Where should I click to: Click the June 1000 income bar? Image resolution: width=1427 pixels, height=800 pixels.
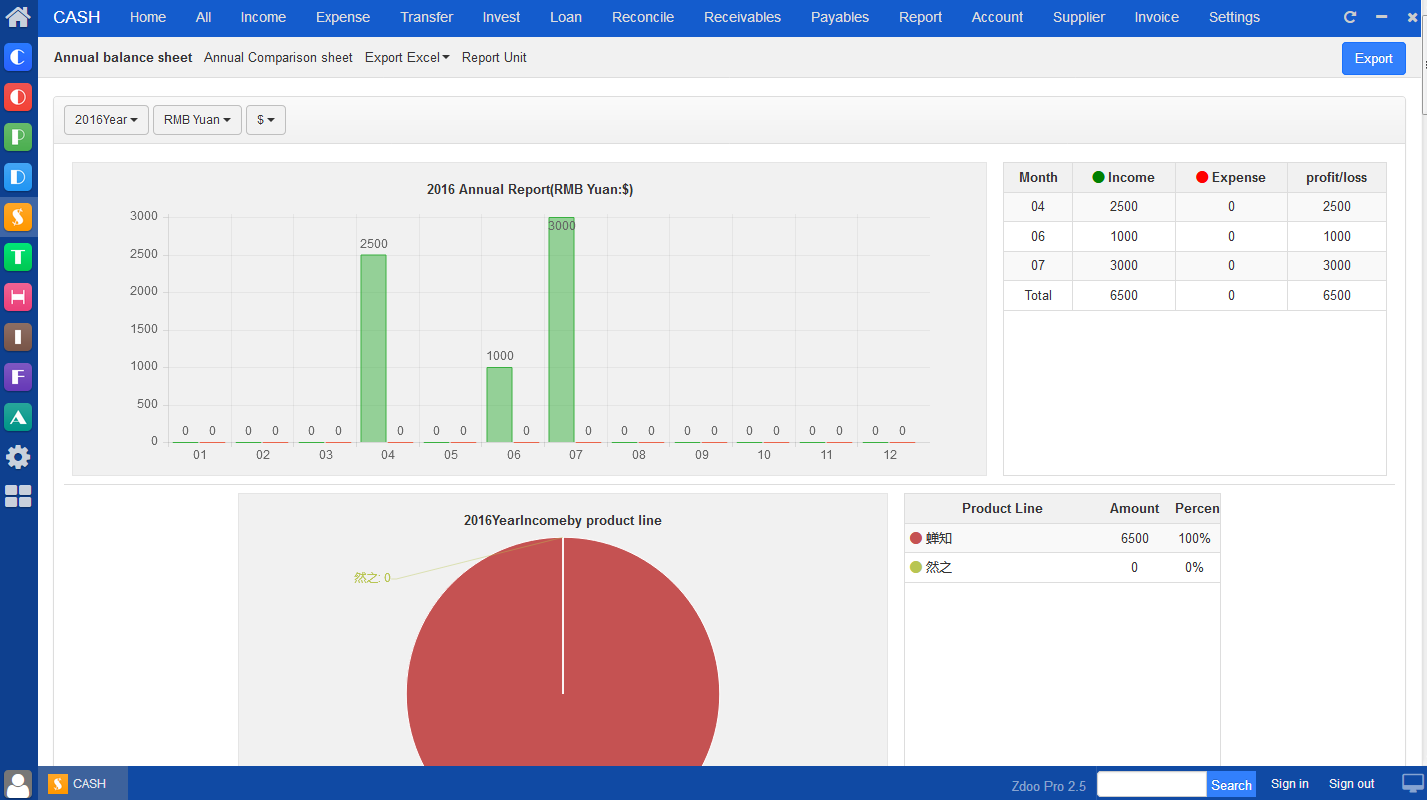tap(499, 405)
